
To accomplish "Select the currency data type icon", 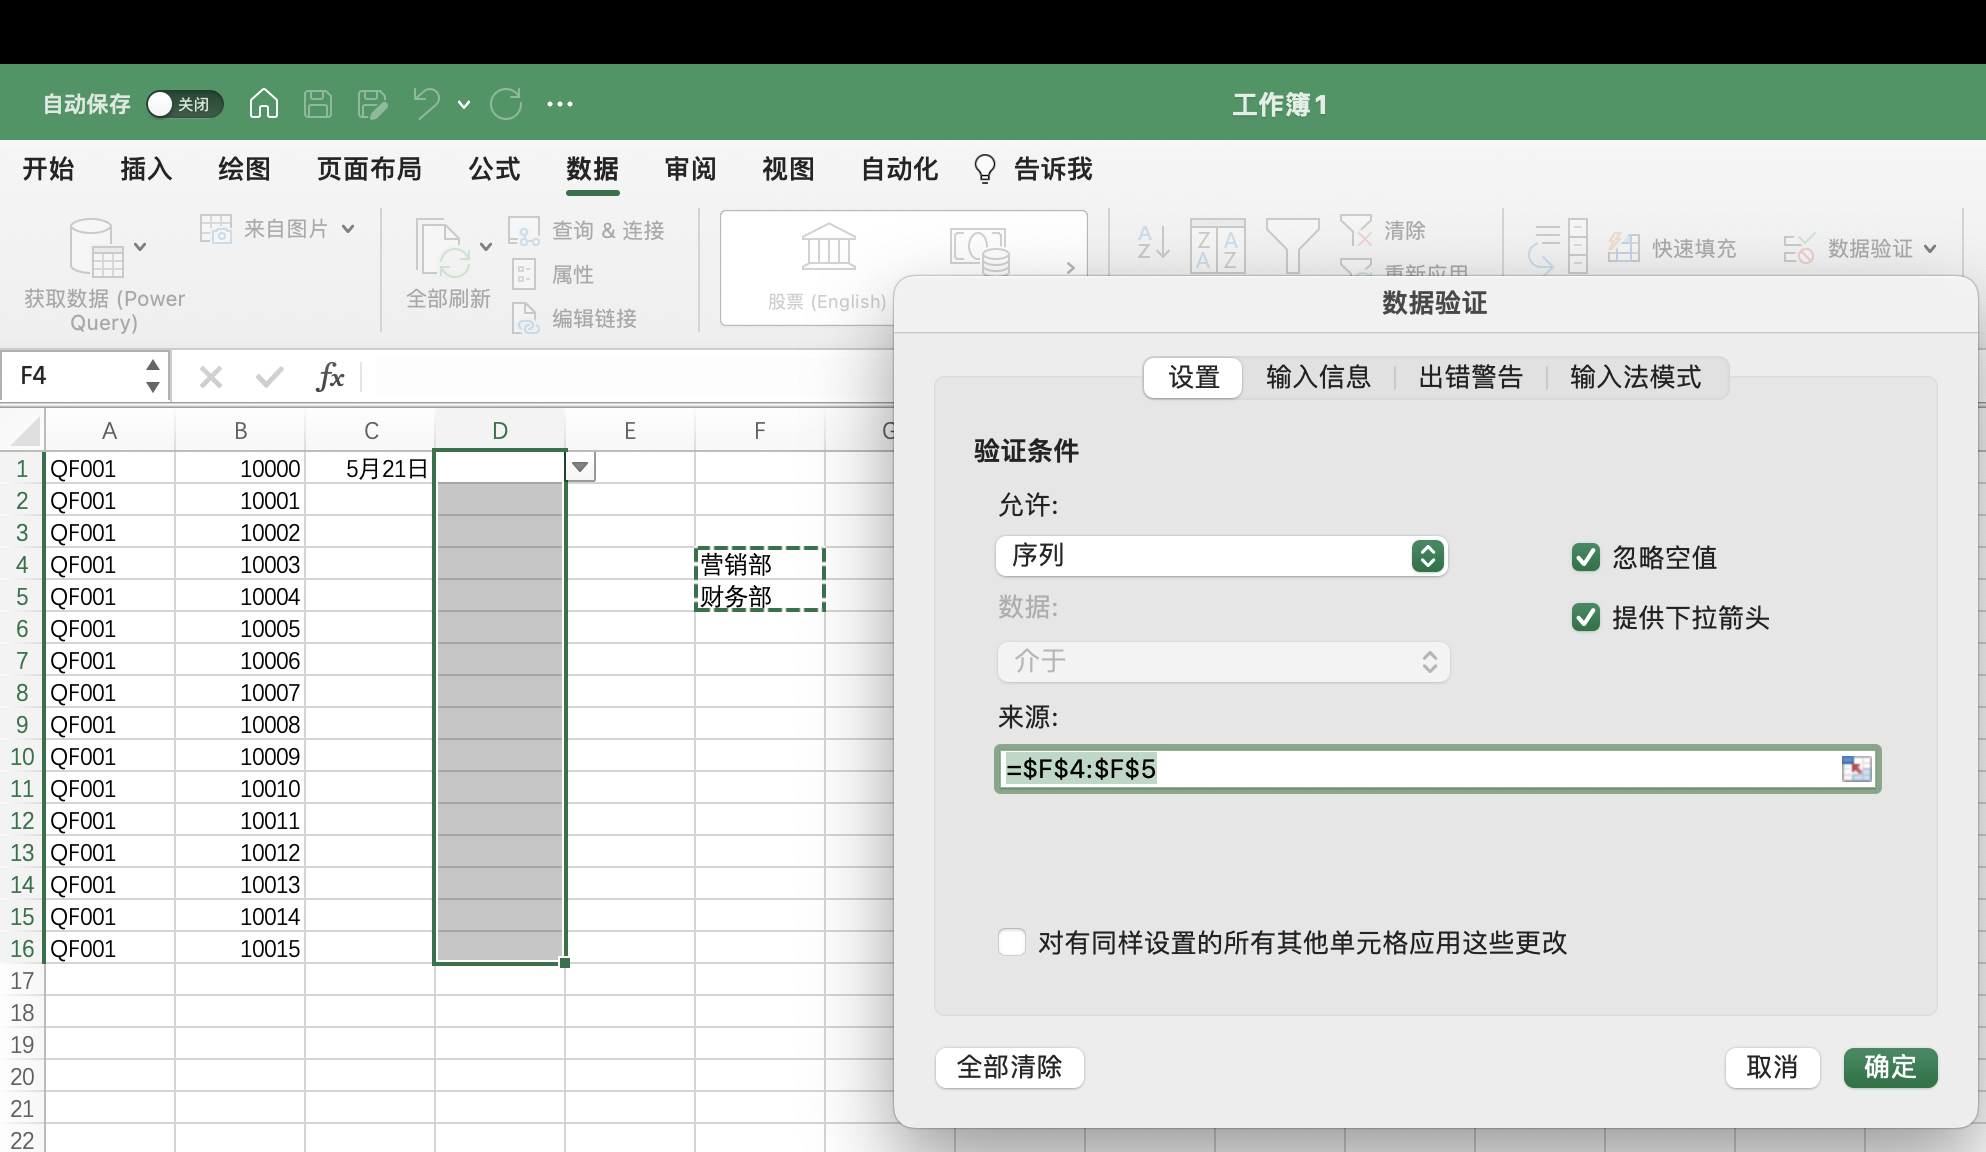I will (980, 250).
